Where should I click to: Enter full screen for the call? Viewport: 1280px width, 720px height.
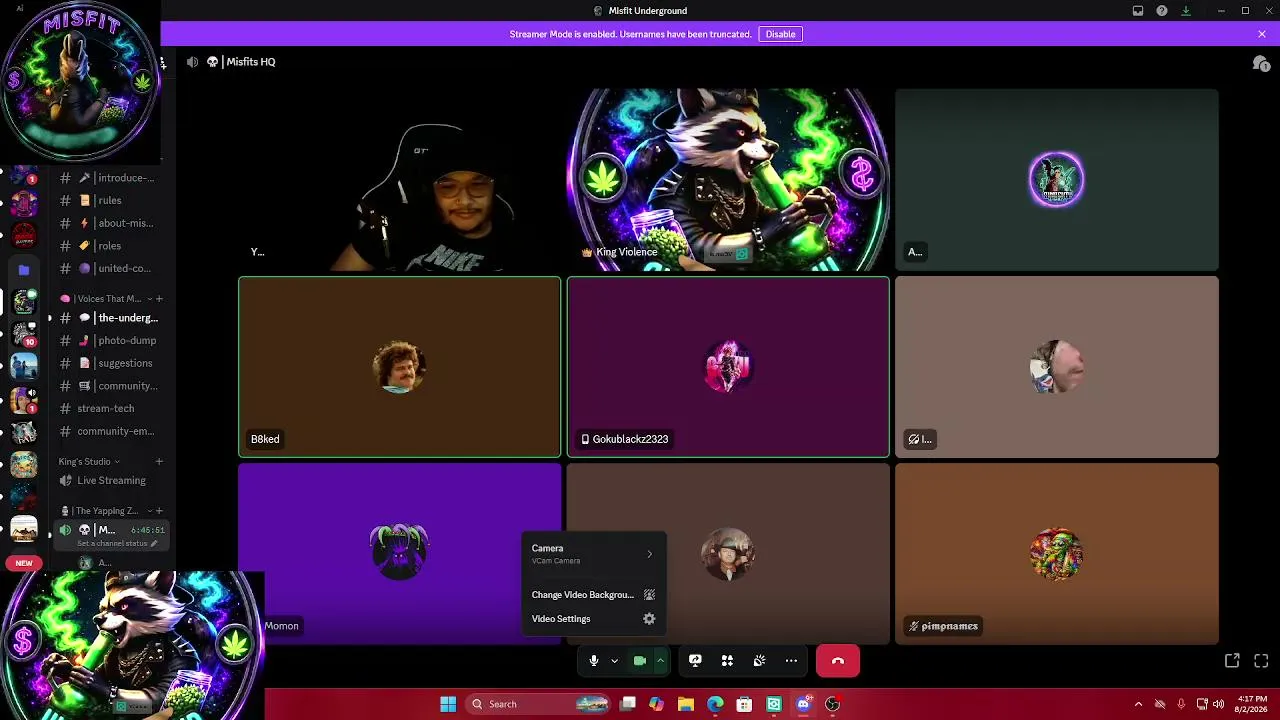(x=1261, y=661)
